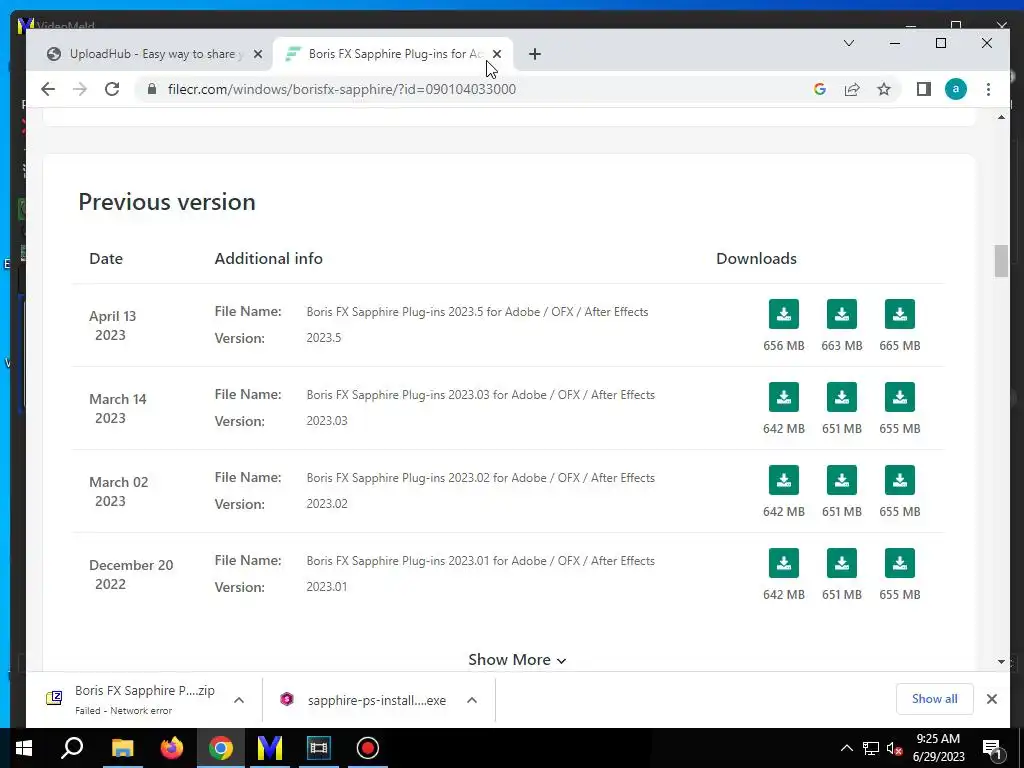Open the VideoMeld taskbar icon
This screenshot has height=768, width=1024.
[269, 748]
